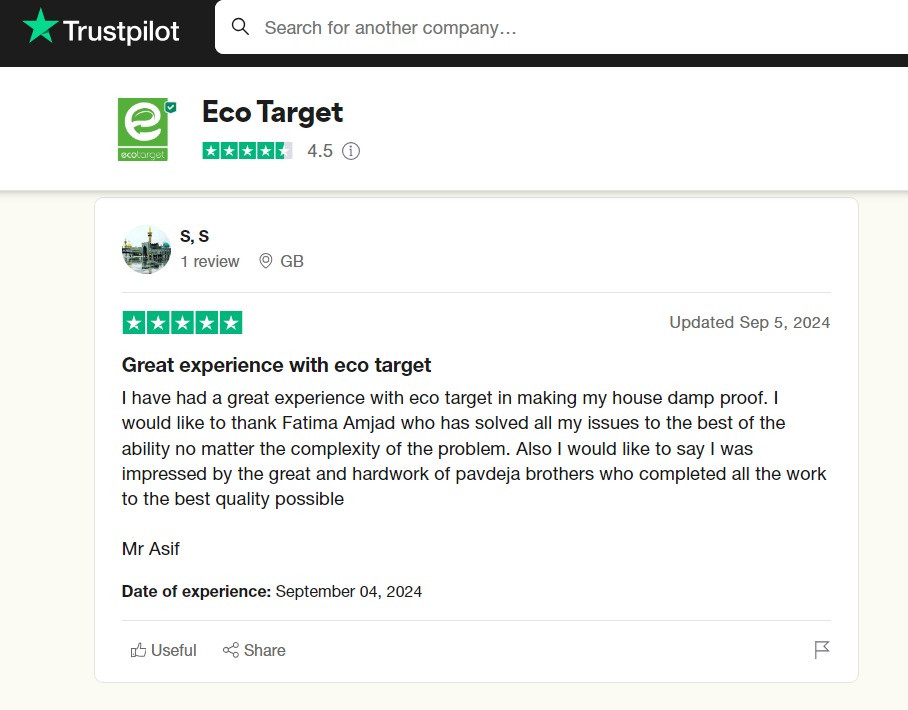Click the reviewer S, S avatar picture
908x710 pixels.
coord(146,249)
